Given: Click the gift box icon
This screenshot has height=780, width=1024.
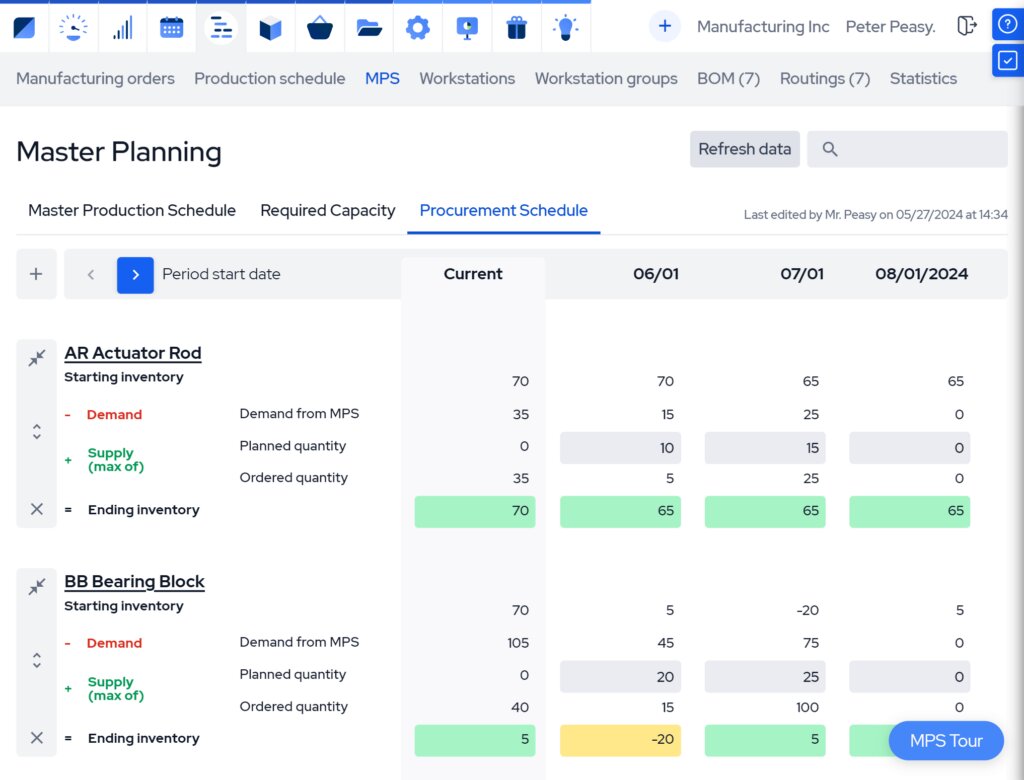Looking at the screenshot, I should (x=516, y=28).
